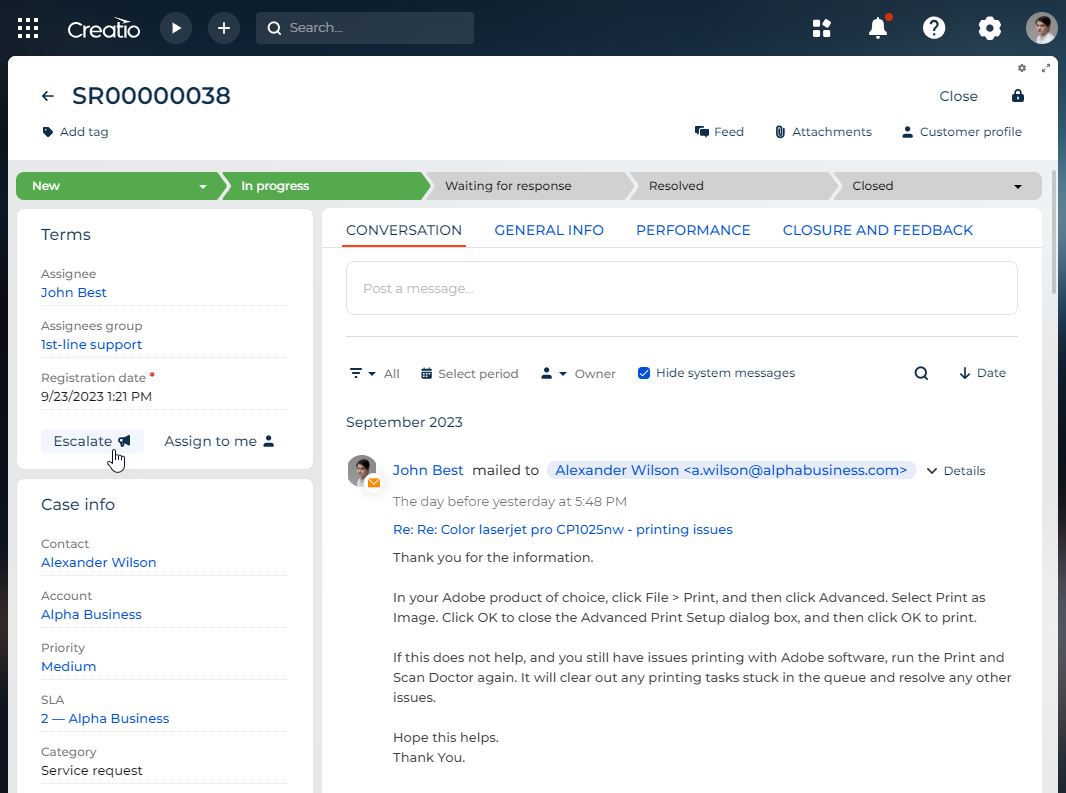Viewport: 1066px width, 793px height.
Task: Click the Registration date value
Action: tap(97, 396)
